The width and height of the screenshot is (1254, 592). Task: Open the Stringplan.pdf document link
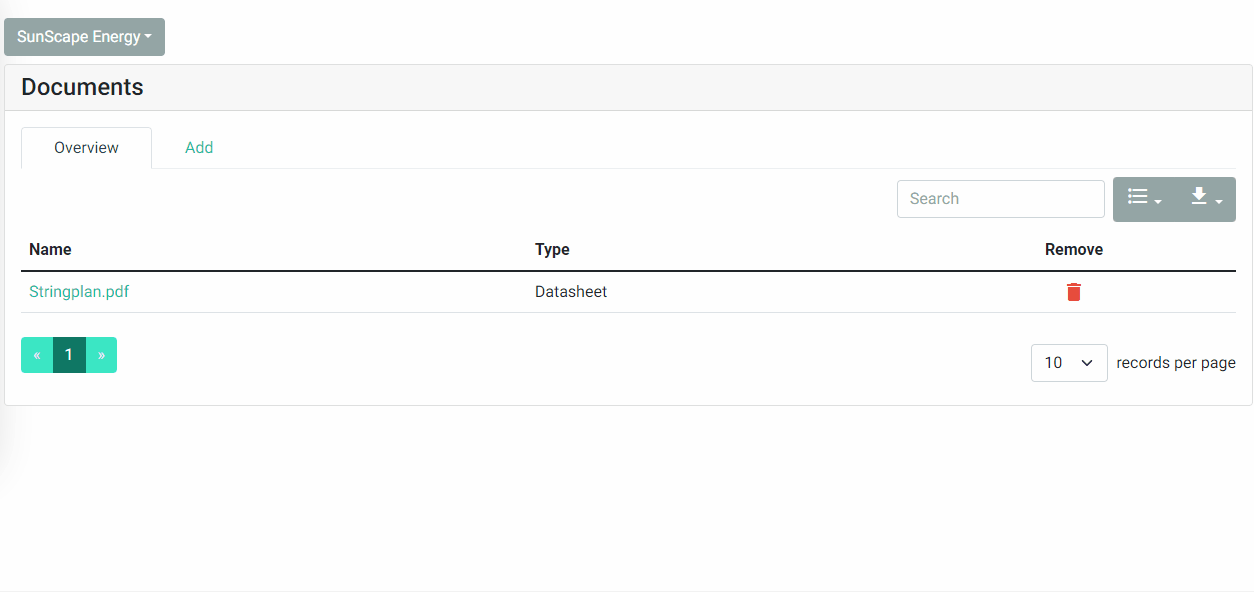click(79, 292)
